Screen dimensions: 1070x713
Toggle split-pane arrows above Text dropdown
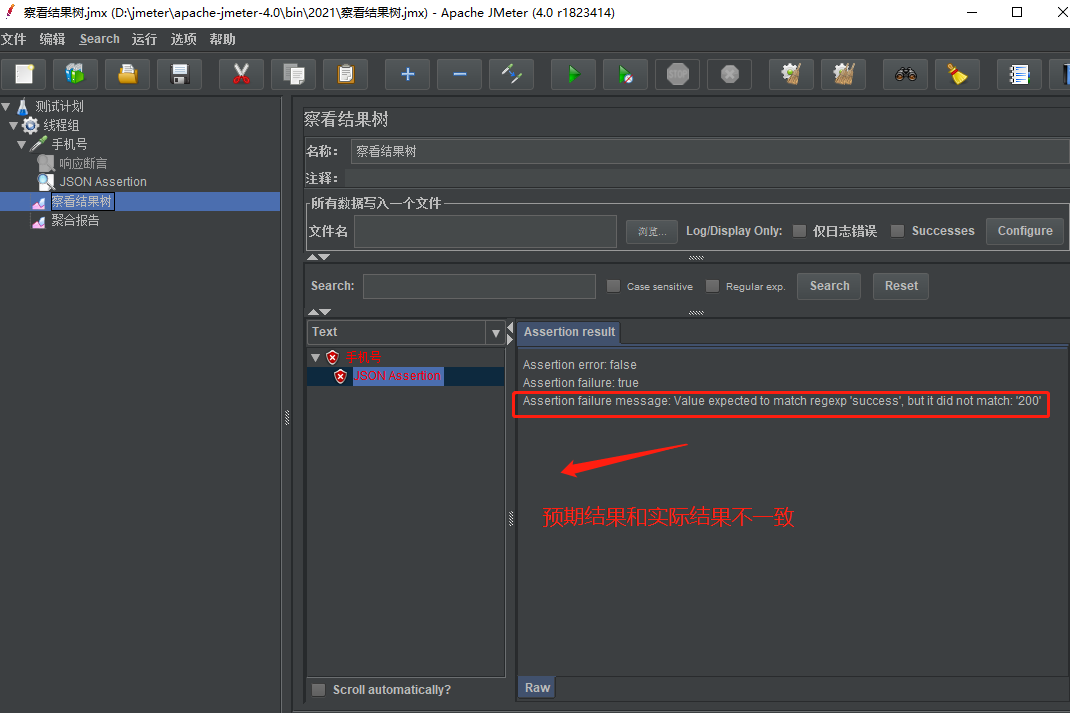point(319,312)
